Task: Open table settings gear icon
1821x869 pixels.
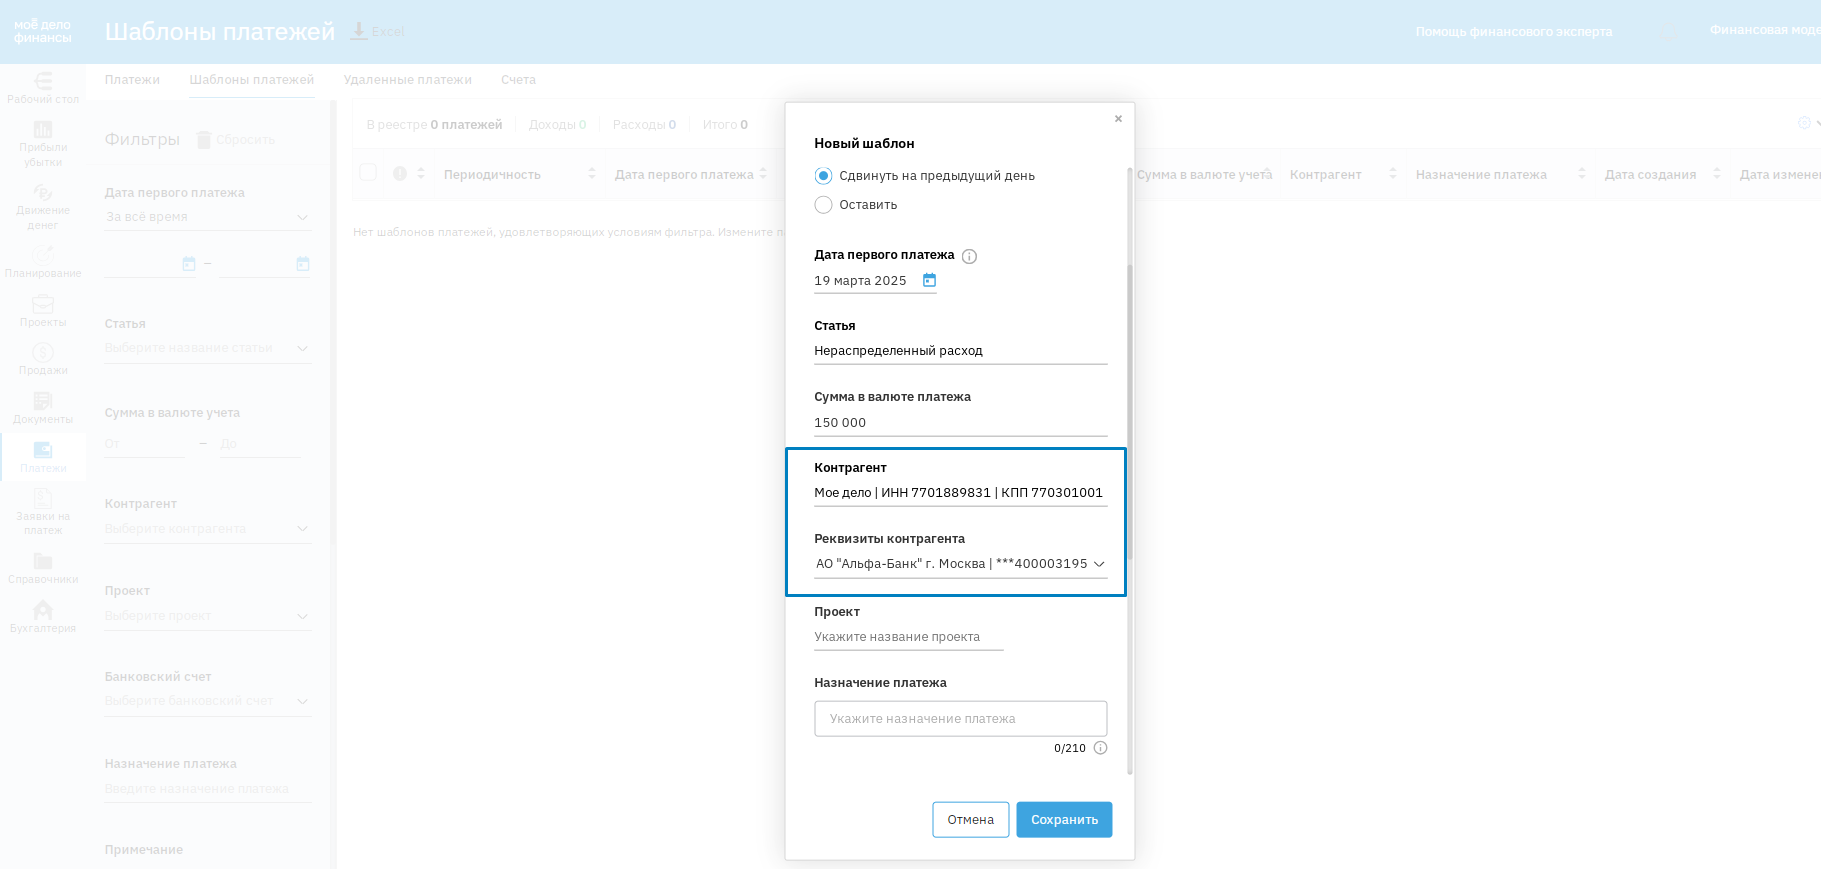Action: pos(1804,123)
